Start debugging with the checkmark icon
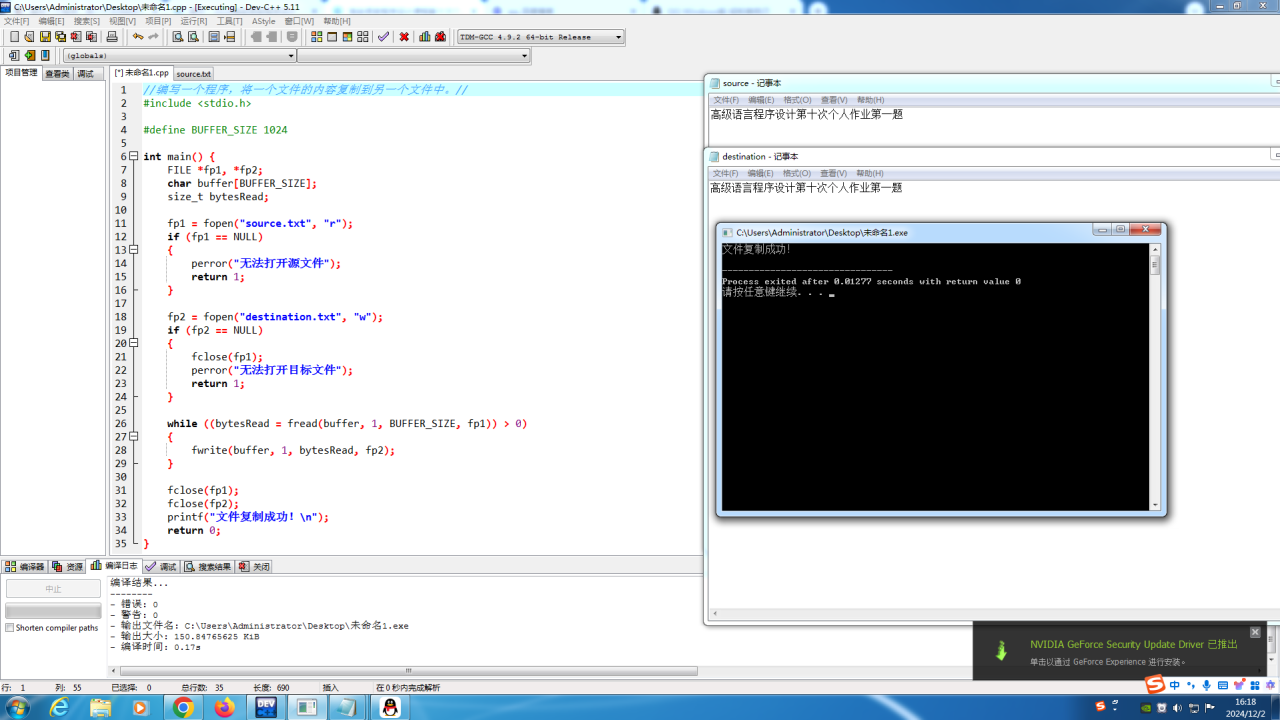This screenshot has height=720, width=1280. pos(383,37)
